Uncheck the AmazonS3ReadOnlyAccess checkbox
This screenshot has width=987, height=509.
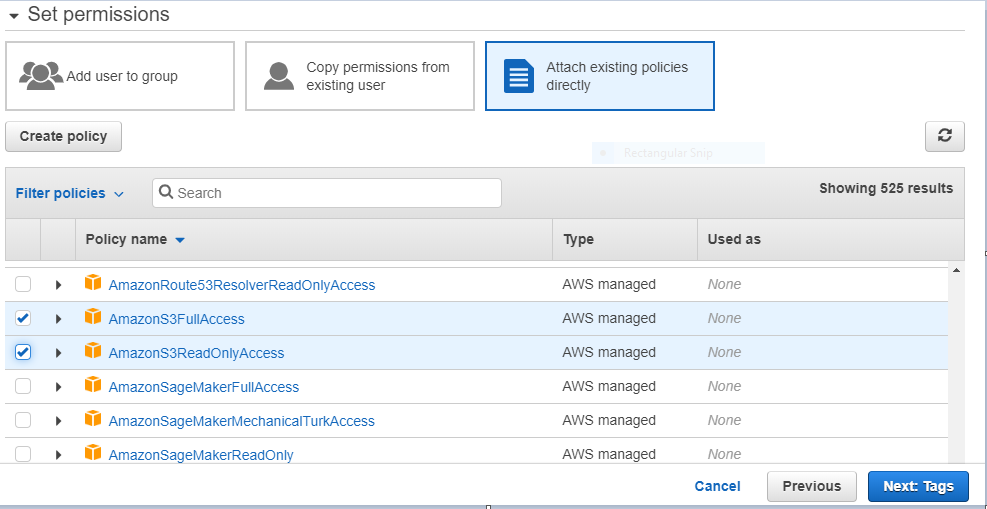click(23, 352)
